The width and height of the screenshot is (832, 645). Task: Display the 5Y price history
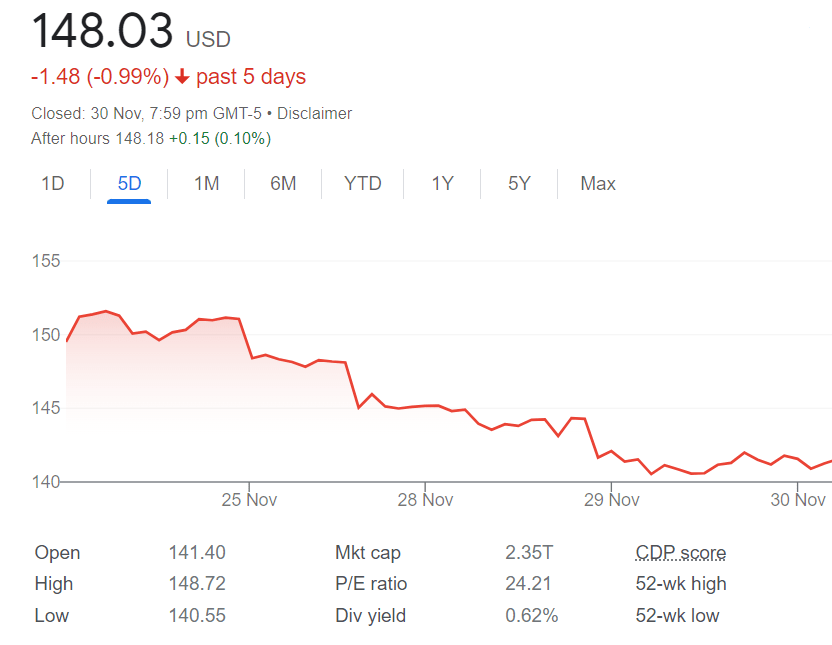pos(519,184)
